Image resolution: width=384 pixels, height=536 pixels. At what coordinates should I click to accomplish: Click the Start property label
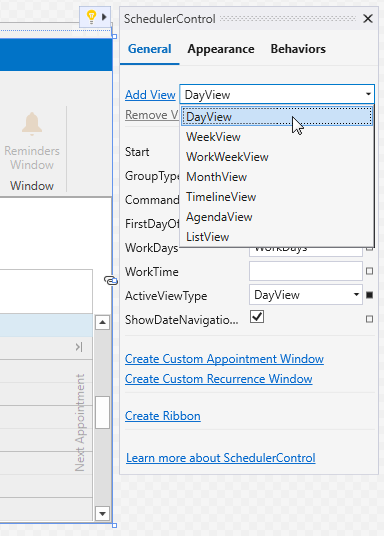pyautogui.click(x=137, y=152)
